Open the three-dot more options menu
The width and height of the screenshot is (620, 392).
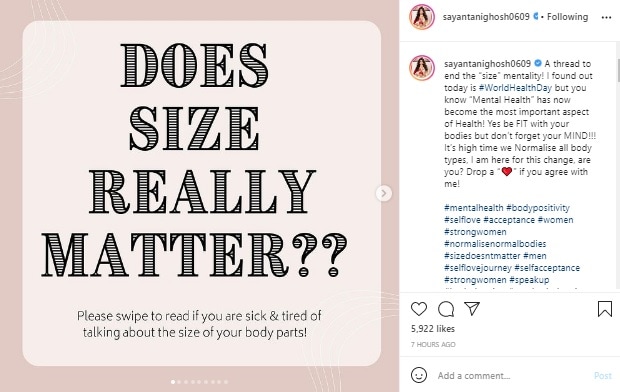[x=606, y=17]
